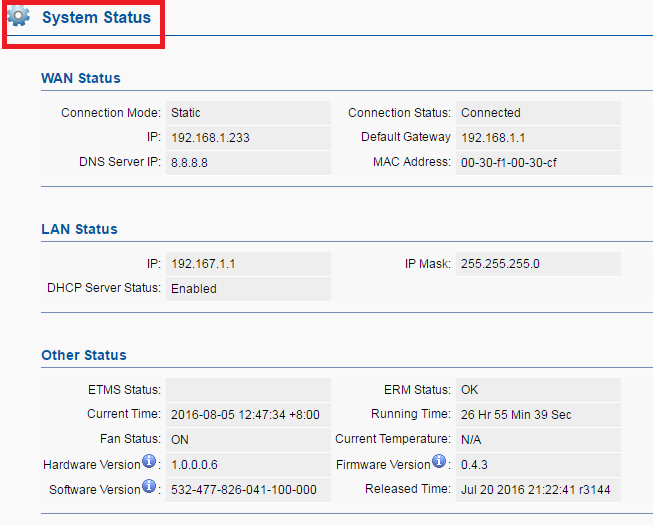Click the Software Version label
653x525 pixels.
coord(95,490)
